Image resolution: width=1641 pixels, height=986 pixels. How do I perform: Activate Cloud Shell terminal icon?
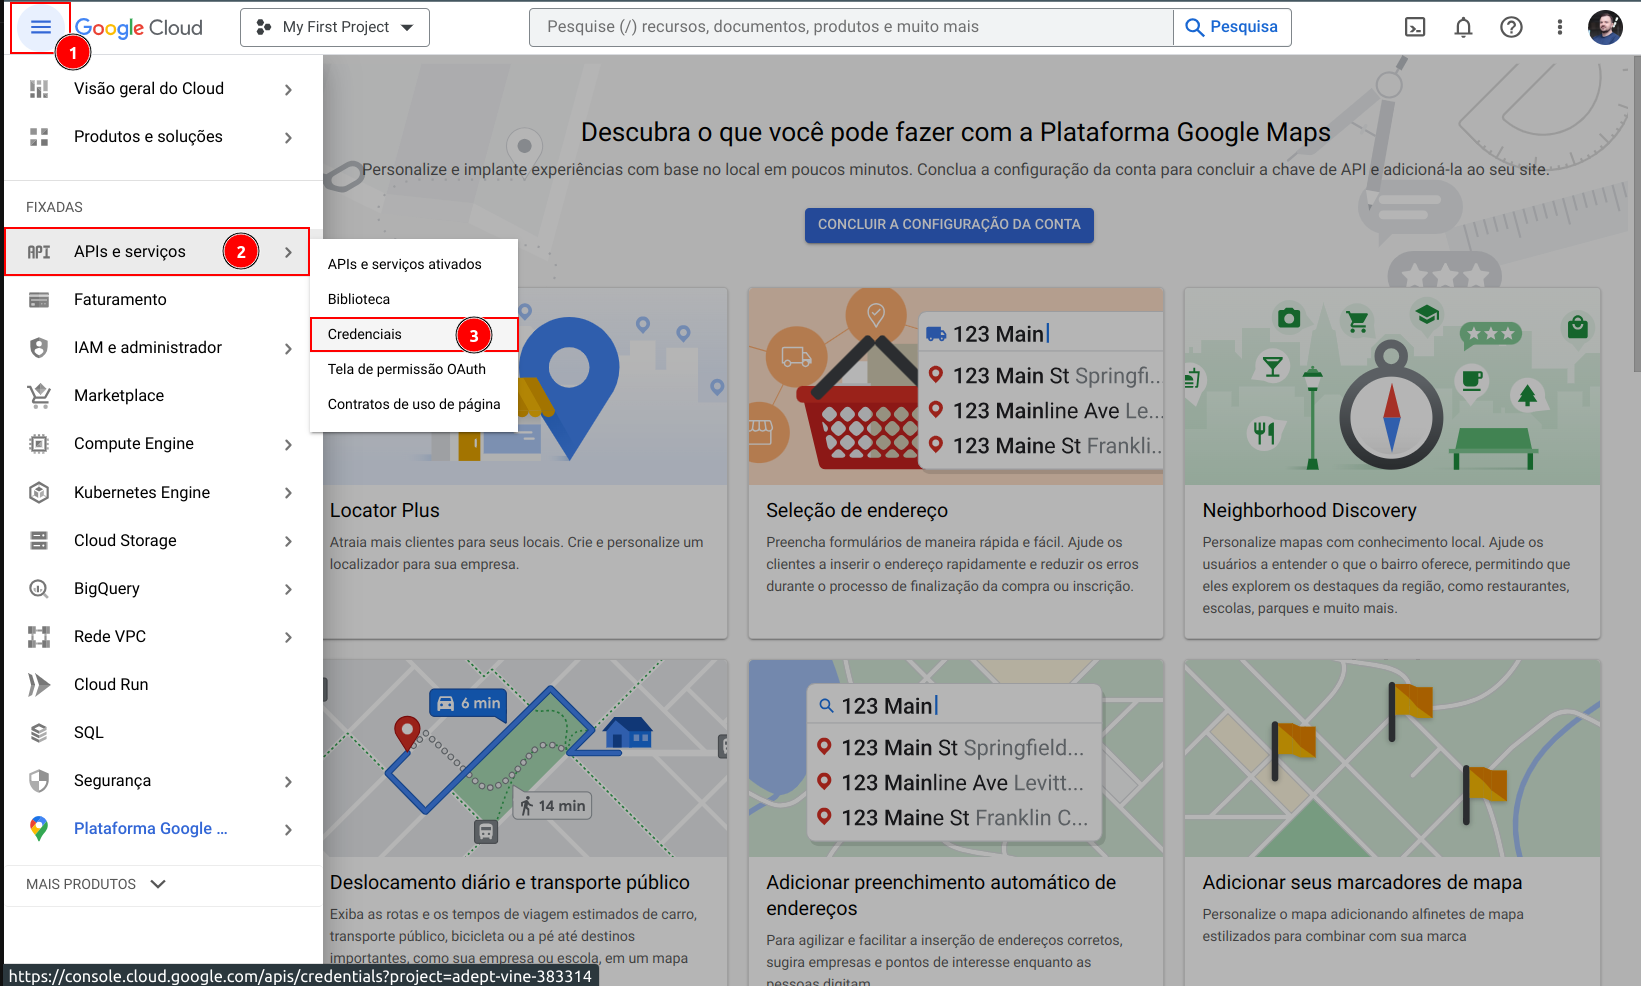(x=1415, y=27)
